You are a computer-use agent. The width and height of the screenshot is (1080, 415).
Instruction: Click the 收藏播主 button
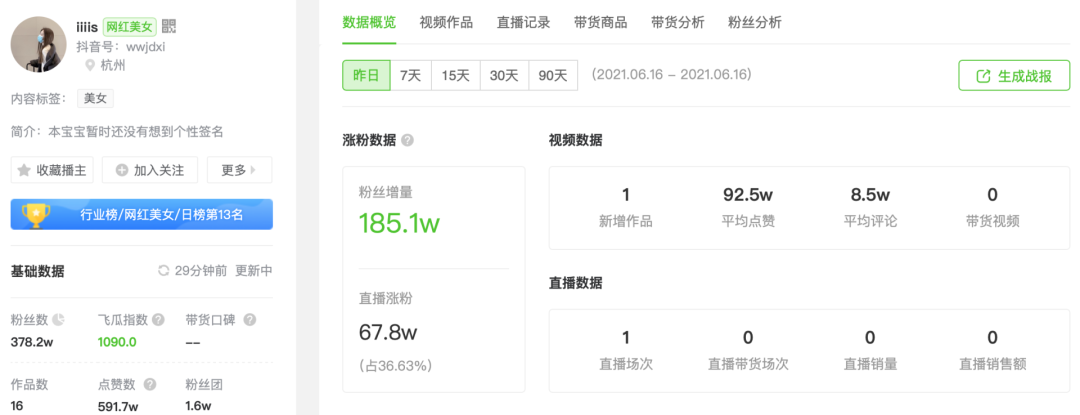coord(52,170)
